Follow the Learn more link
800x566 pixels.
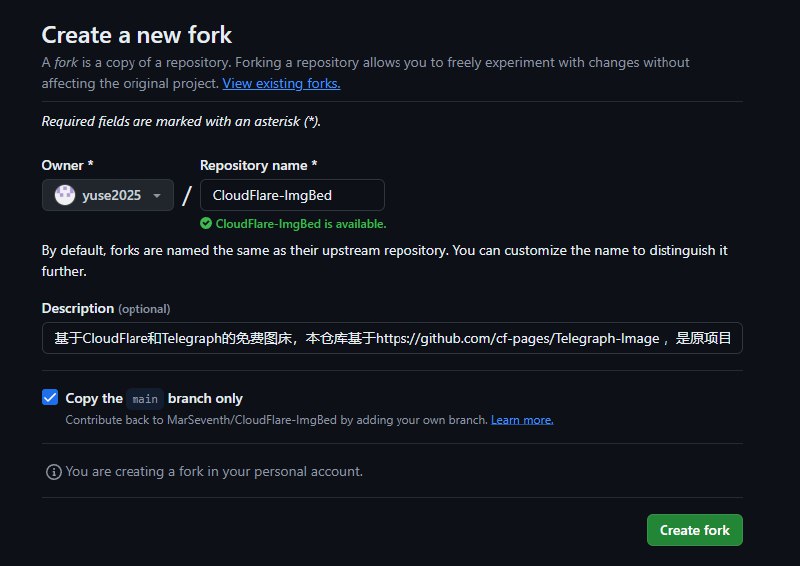click(x=522, y=420)
